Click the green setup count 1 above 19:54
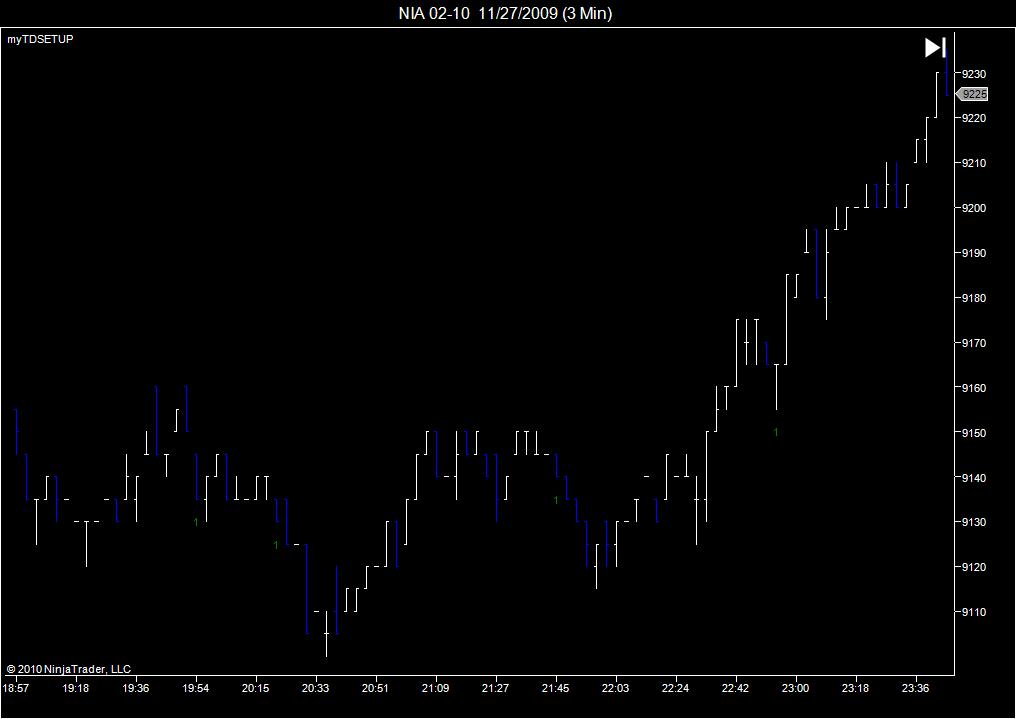This screenshot has width=1016, height=719. tap(196, 522)
